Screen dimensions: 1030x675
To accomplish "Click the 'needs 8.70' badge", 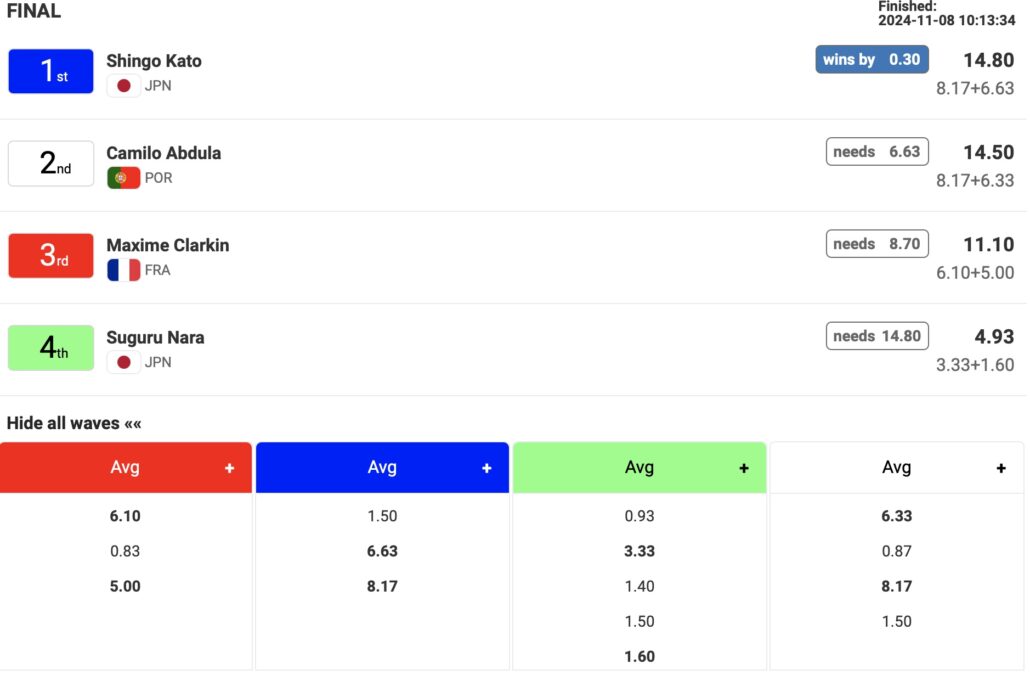I will pyautogui.click(x=877, y=244).
